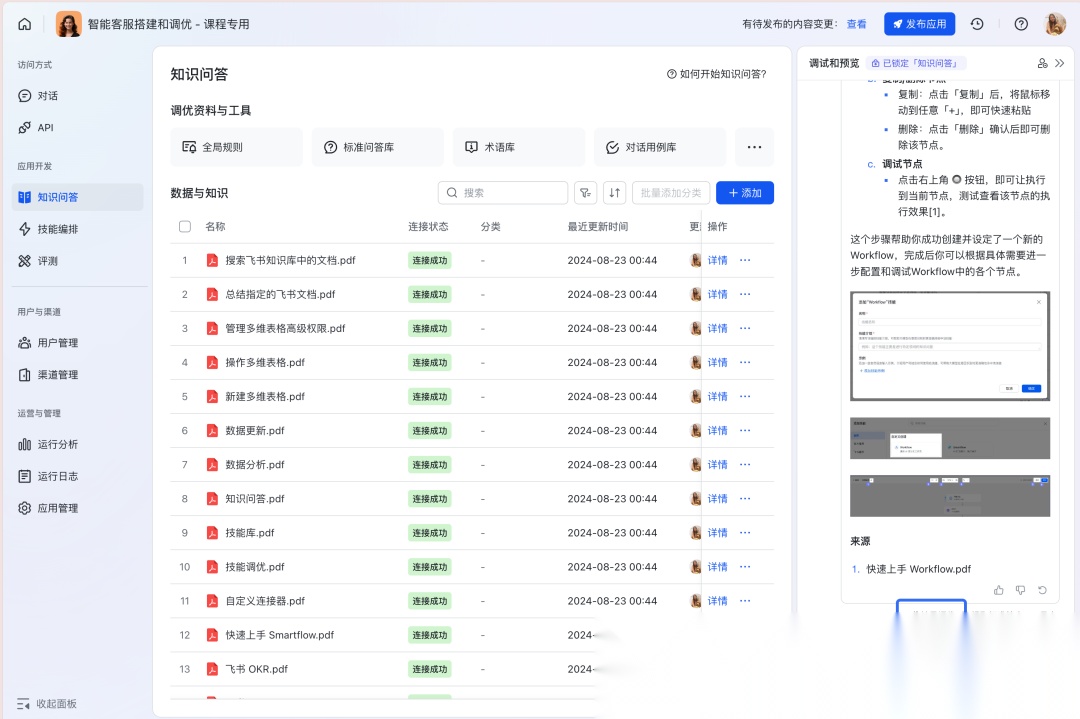Click file name 管理多维表格高级权限.pdf
This screenshot has width=1080, height=719.
pyautogui.click(x=285, y=329)
